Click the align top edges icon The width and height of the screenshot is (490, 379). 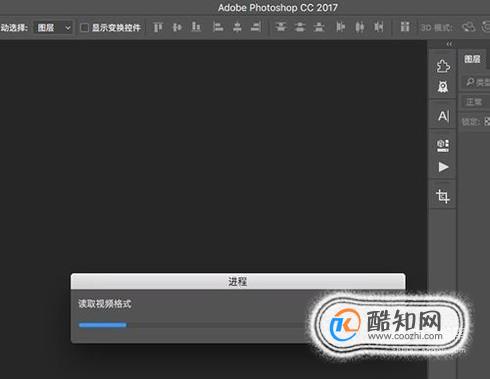(x=158, y=27)
